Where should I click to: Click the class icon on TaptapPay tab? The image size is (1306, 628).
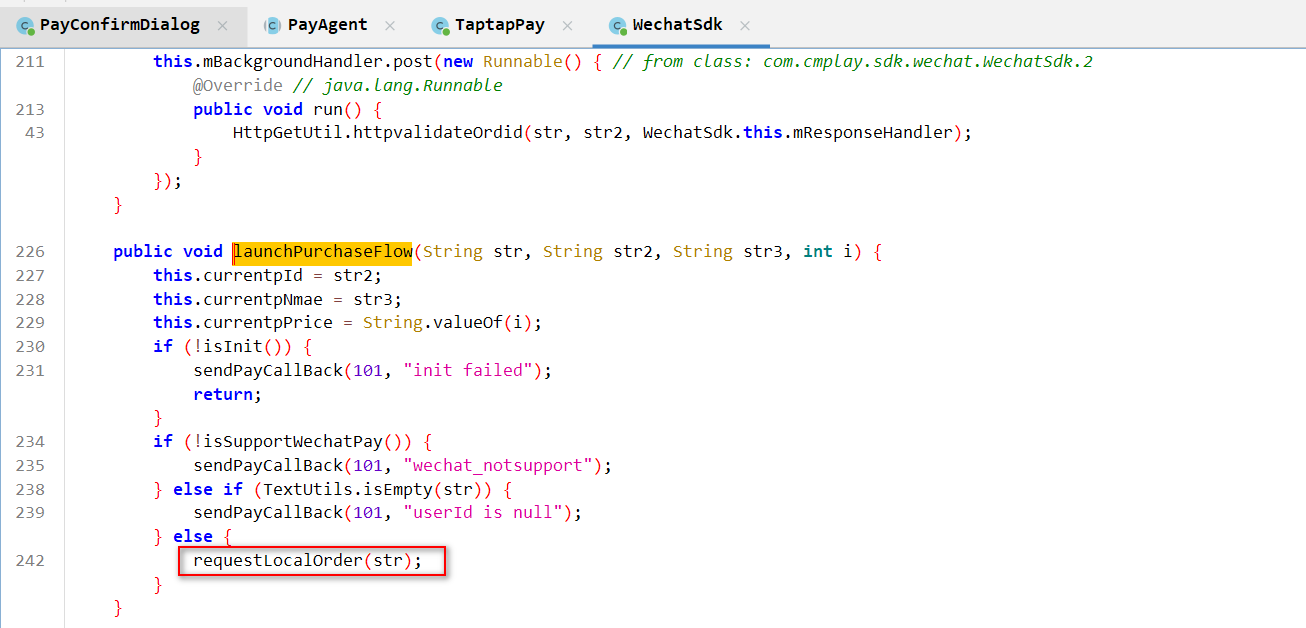(x=440, y=25)
